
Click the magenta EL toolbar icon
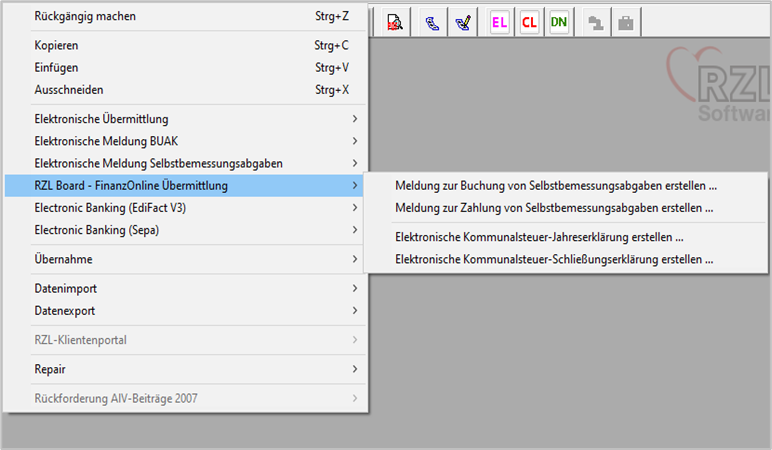pos(500,22)
